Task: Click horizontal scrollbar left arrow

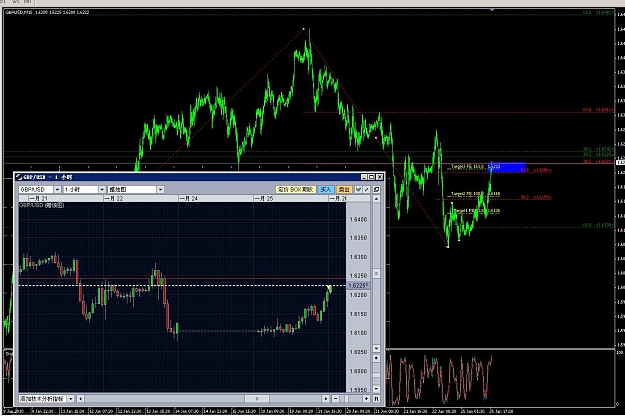Action: tap(81, 398)
